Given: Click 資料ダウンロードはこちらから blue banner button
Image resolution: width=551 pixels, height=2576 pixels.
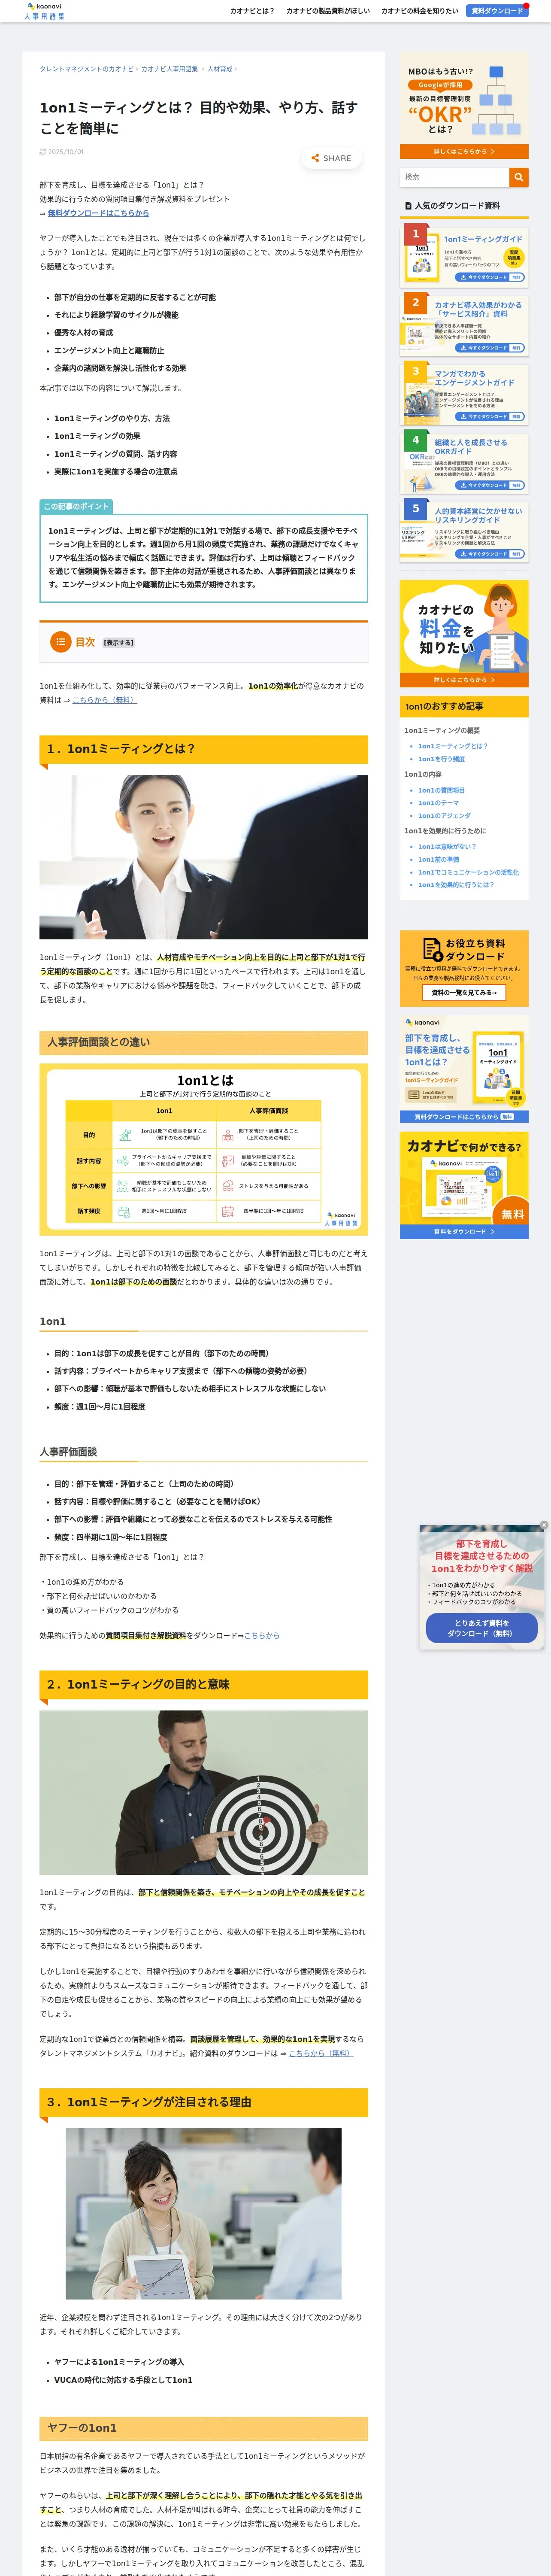Looking at the screenshot, I should (x=464, y=1117).
